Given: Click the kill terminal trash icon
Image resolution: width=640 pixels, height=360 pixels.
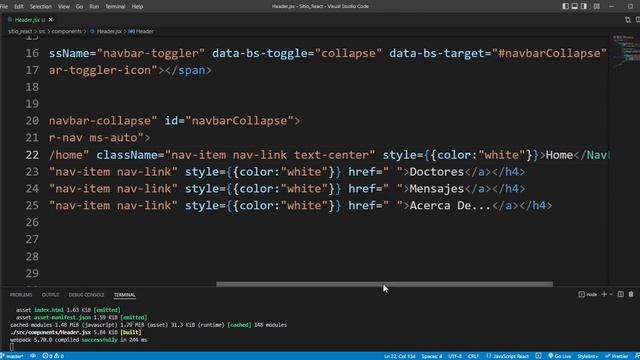Looking at the screenshot, I should [631, 294].
